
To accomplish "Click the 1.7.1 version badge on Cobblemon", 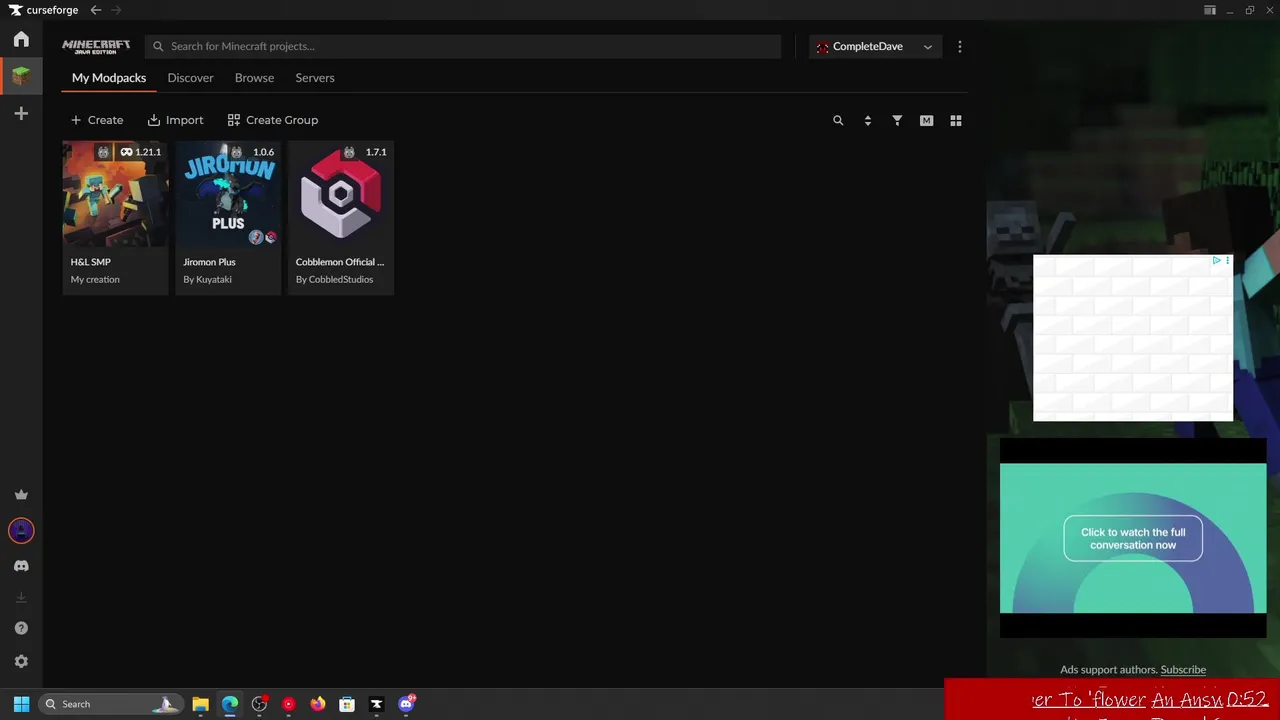I will coord(376,152).
